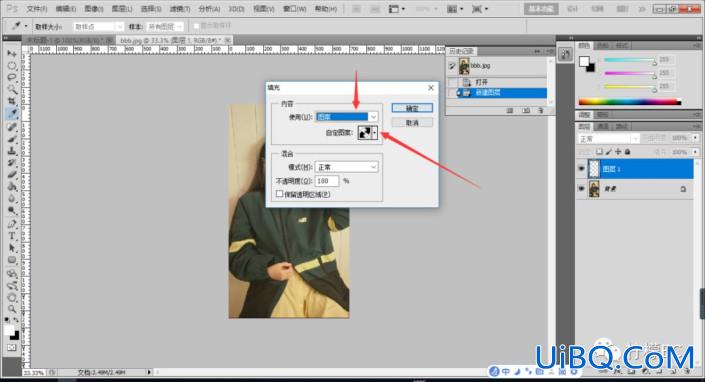Open the 自定图案 pattern picker arrow
The width and height of the screenshot is (705, 382).
(x=375, y=133)
